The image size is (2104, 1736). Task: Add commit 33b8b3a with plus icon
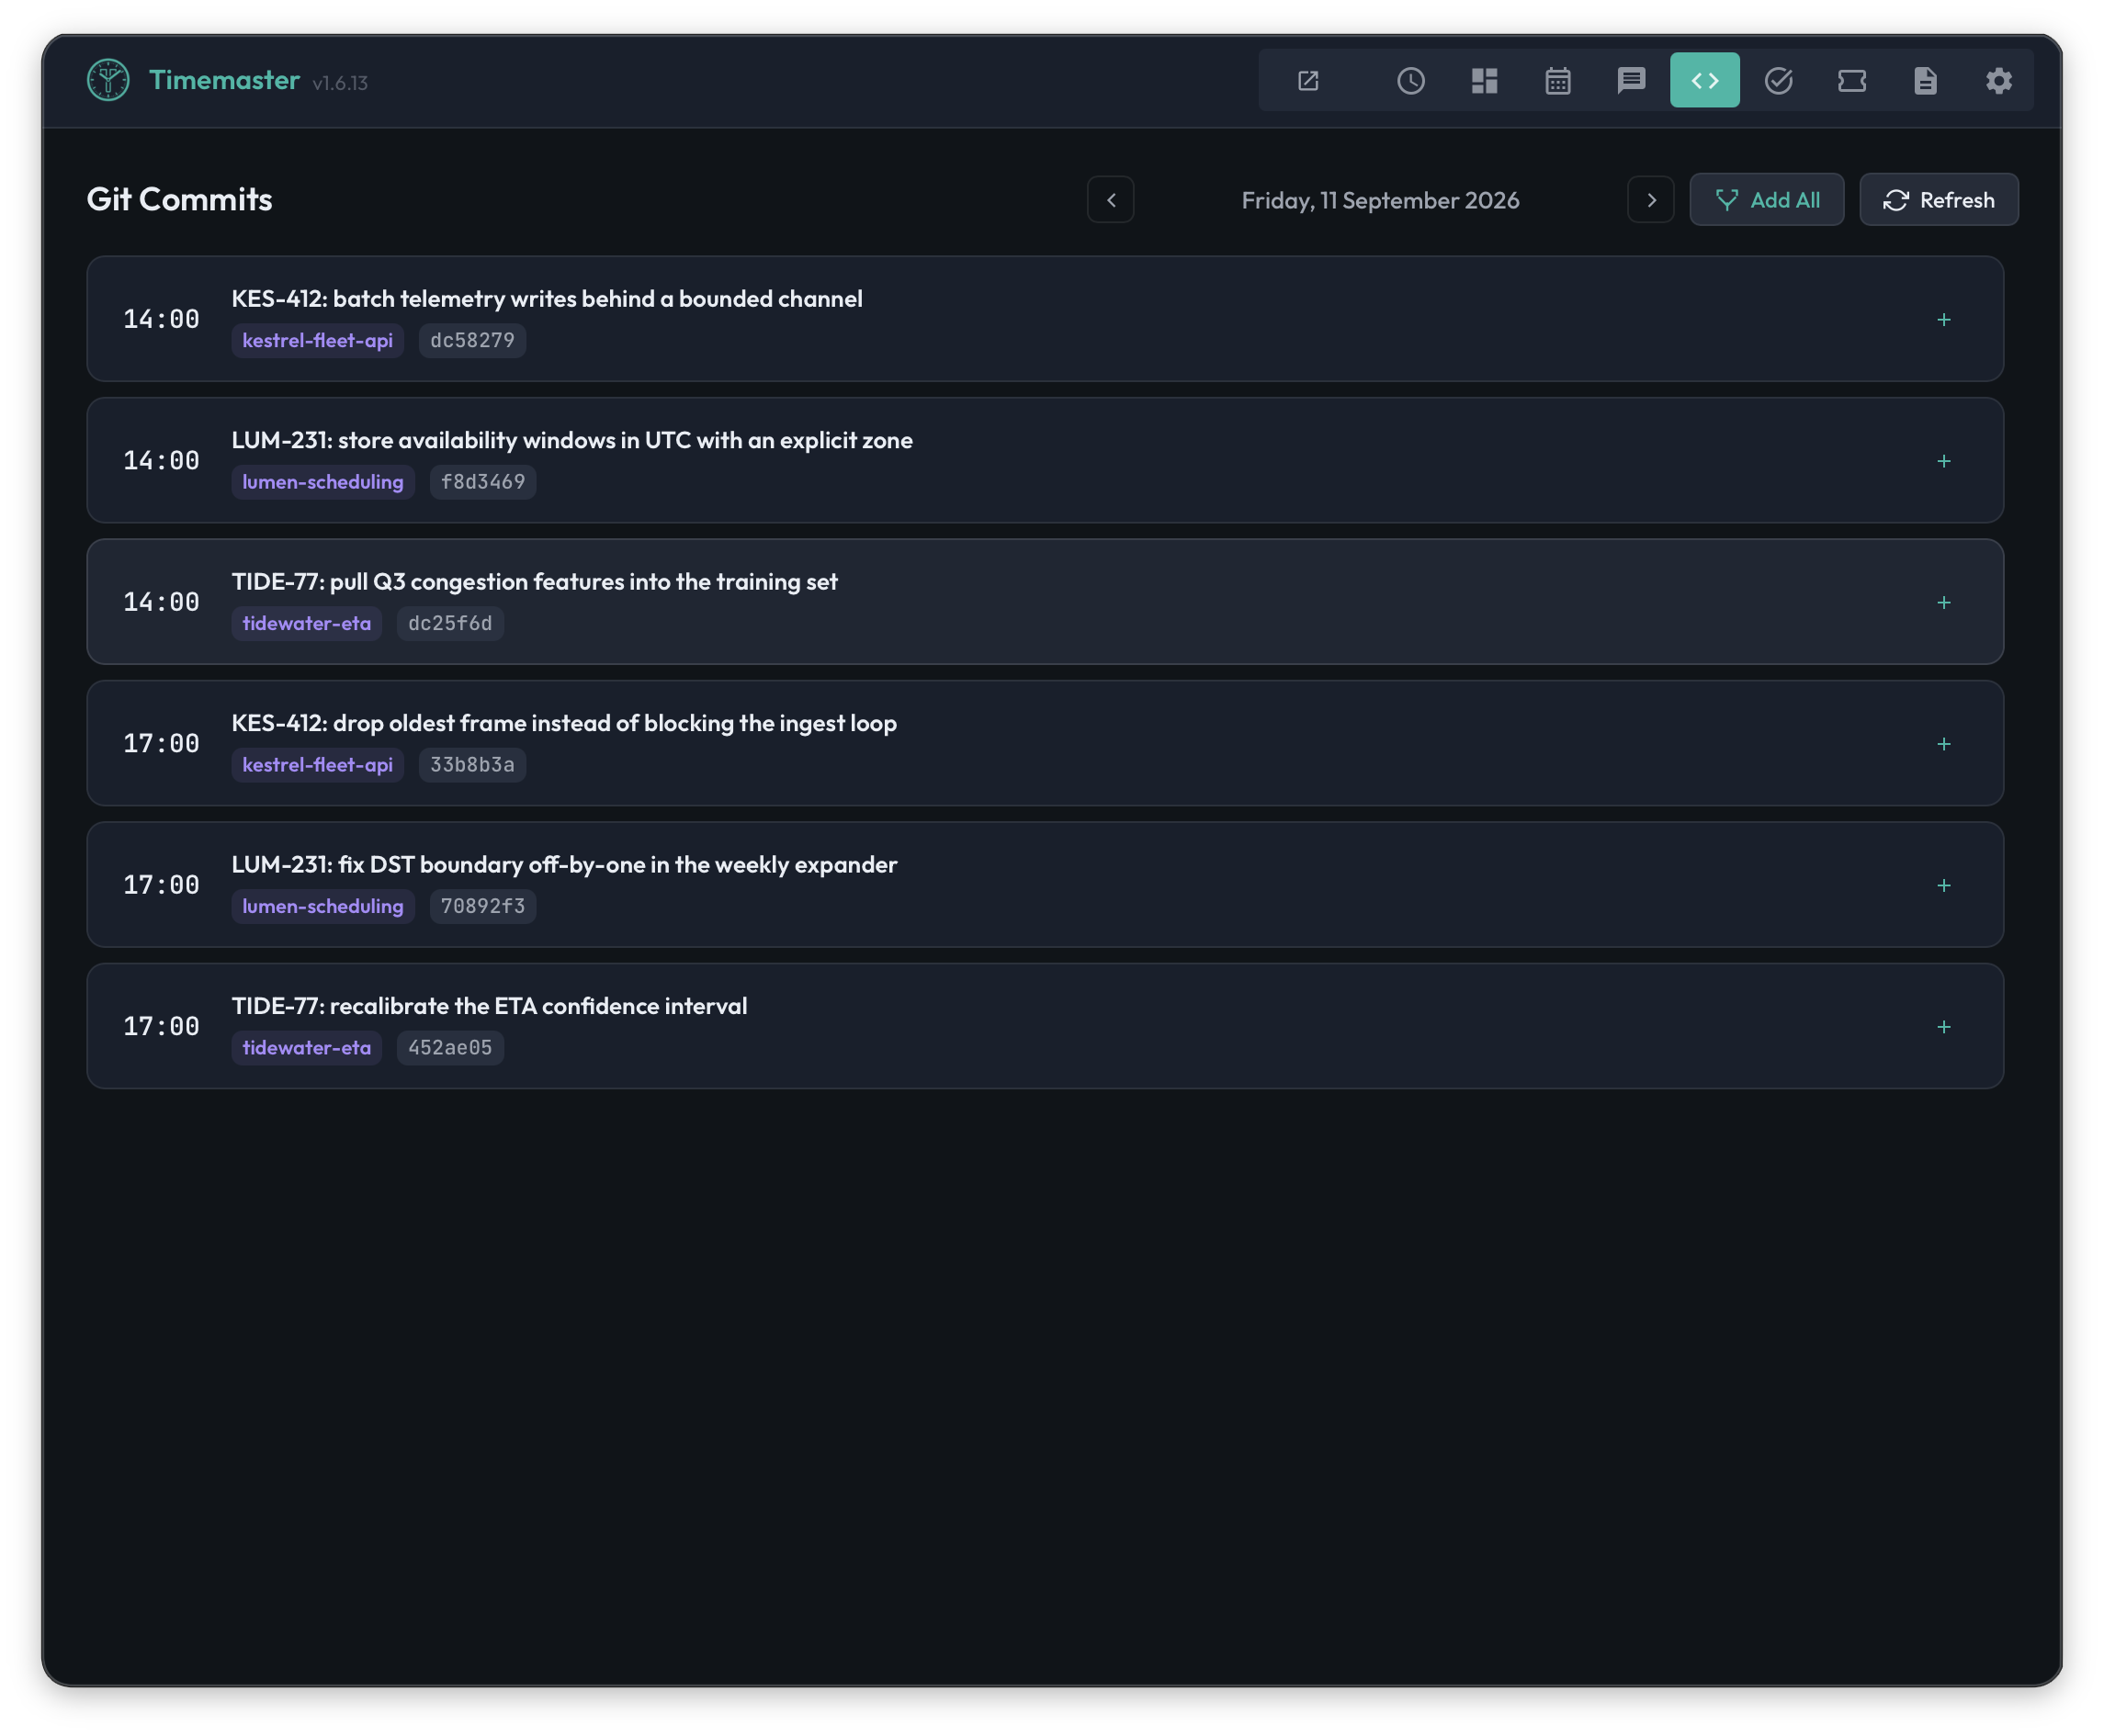(1944, 744)
